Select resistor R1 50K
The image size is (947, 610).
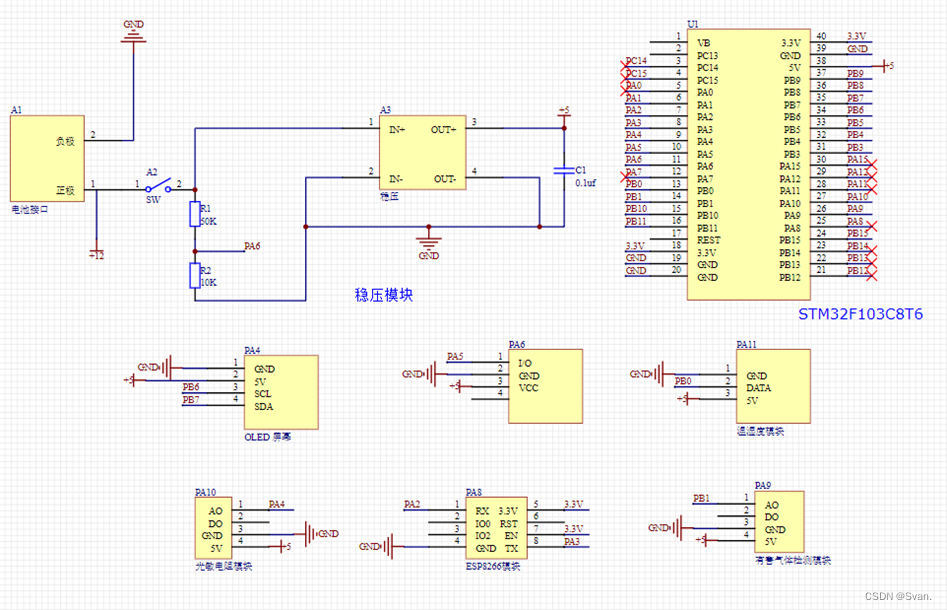tap(195, 214)
